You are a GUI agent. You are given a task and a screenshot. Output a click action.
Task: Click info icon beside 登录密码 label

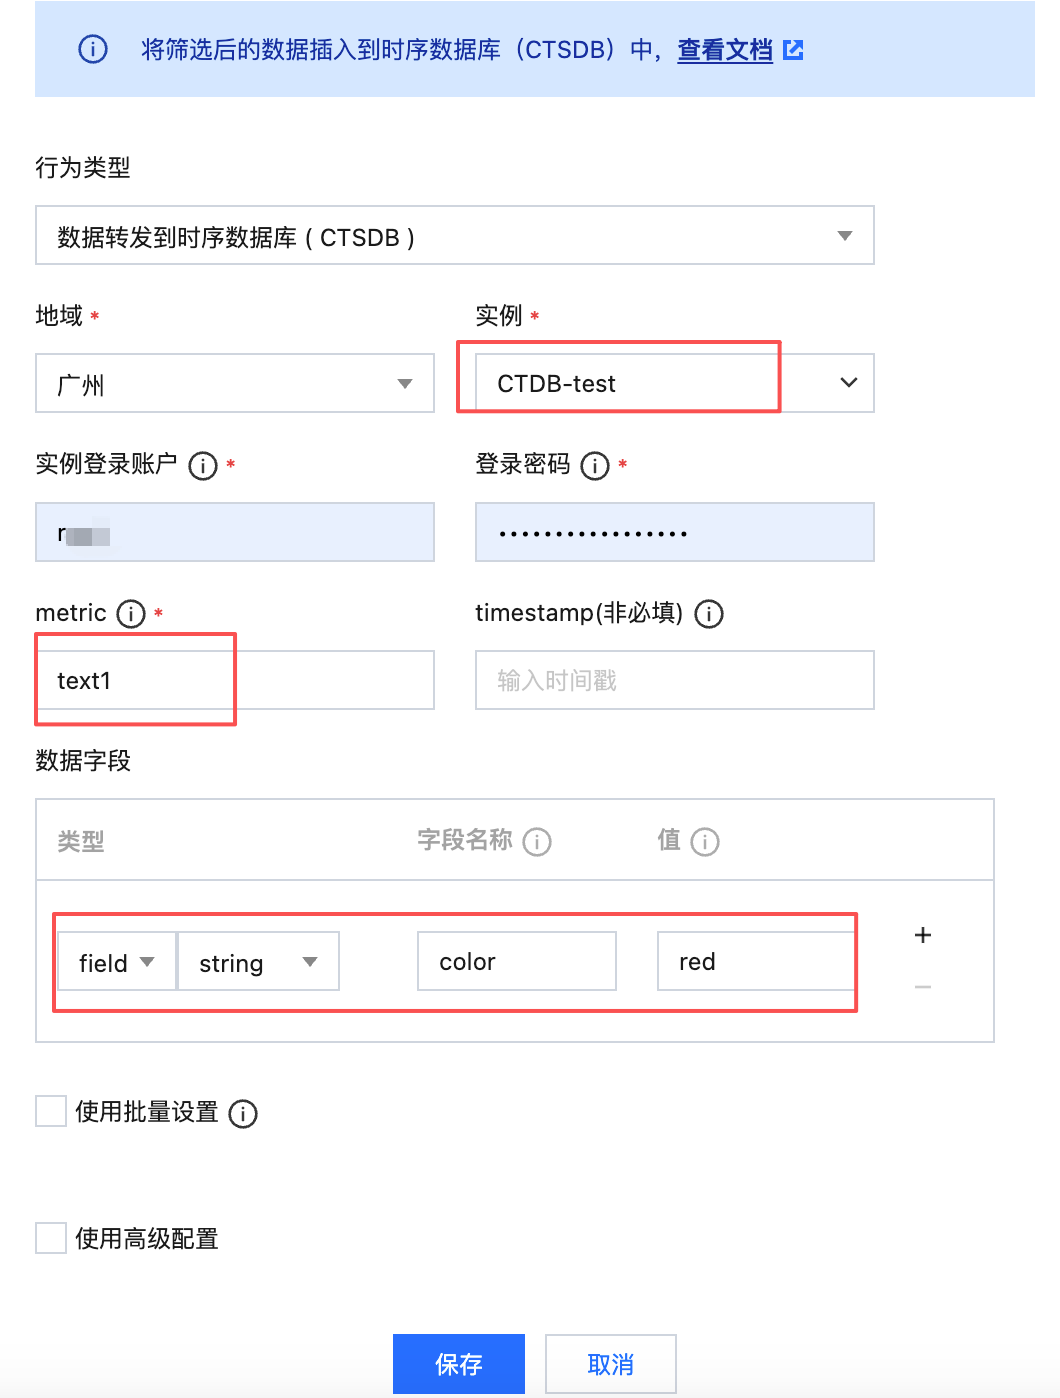(x=595, y=466)
